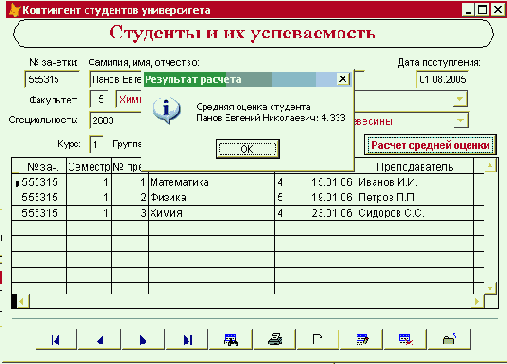
Task: Close the 'Контингент студентов' window
Action: pos(498,10)
